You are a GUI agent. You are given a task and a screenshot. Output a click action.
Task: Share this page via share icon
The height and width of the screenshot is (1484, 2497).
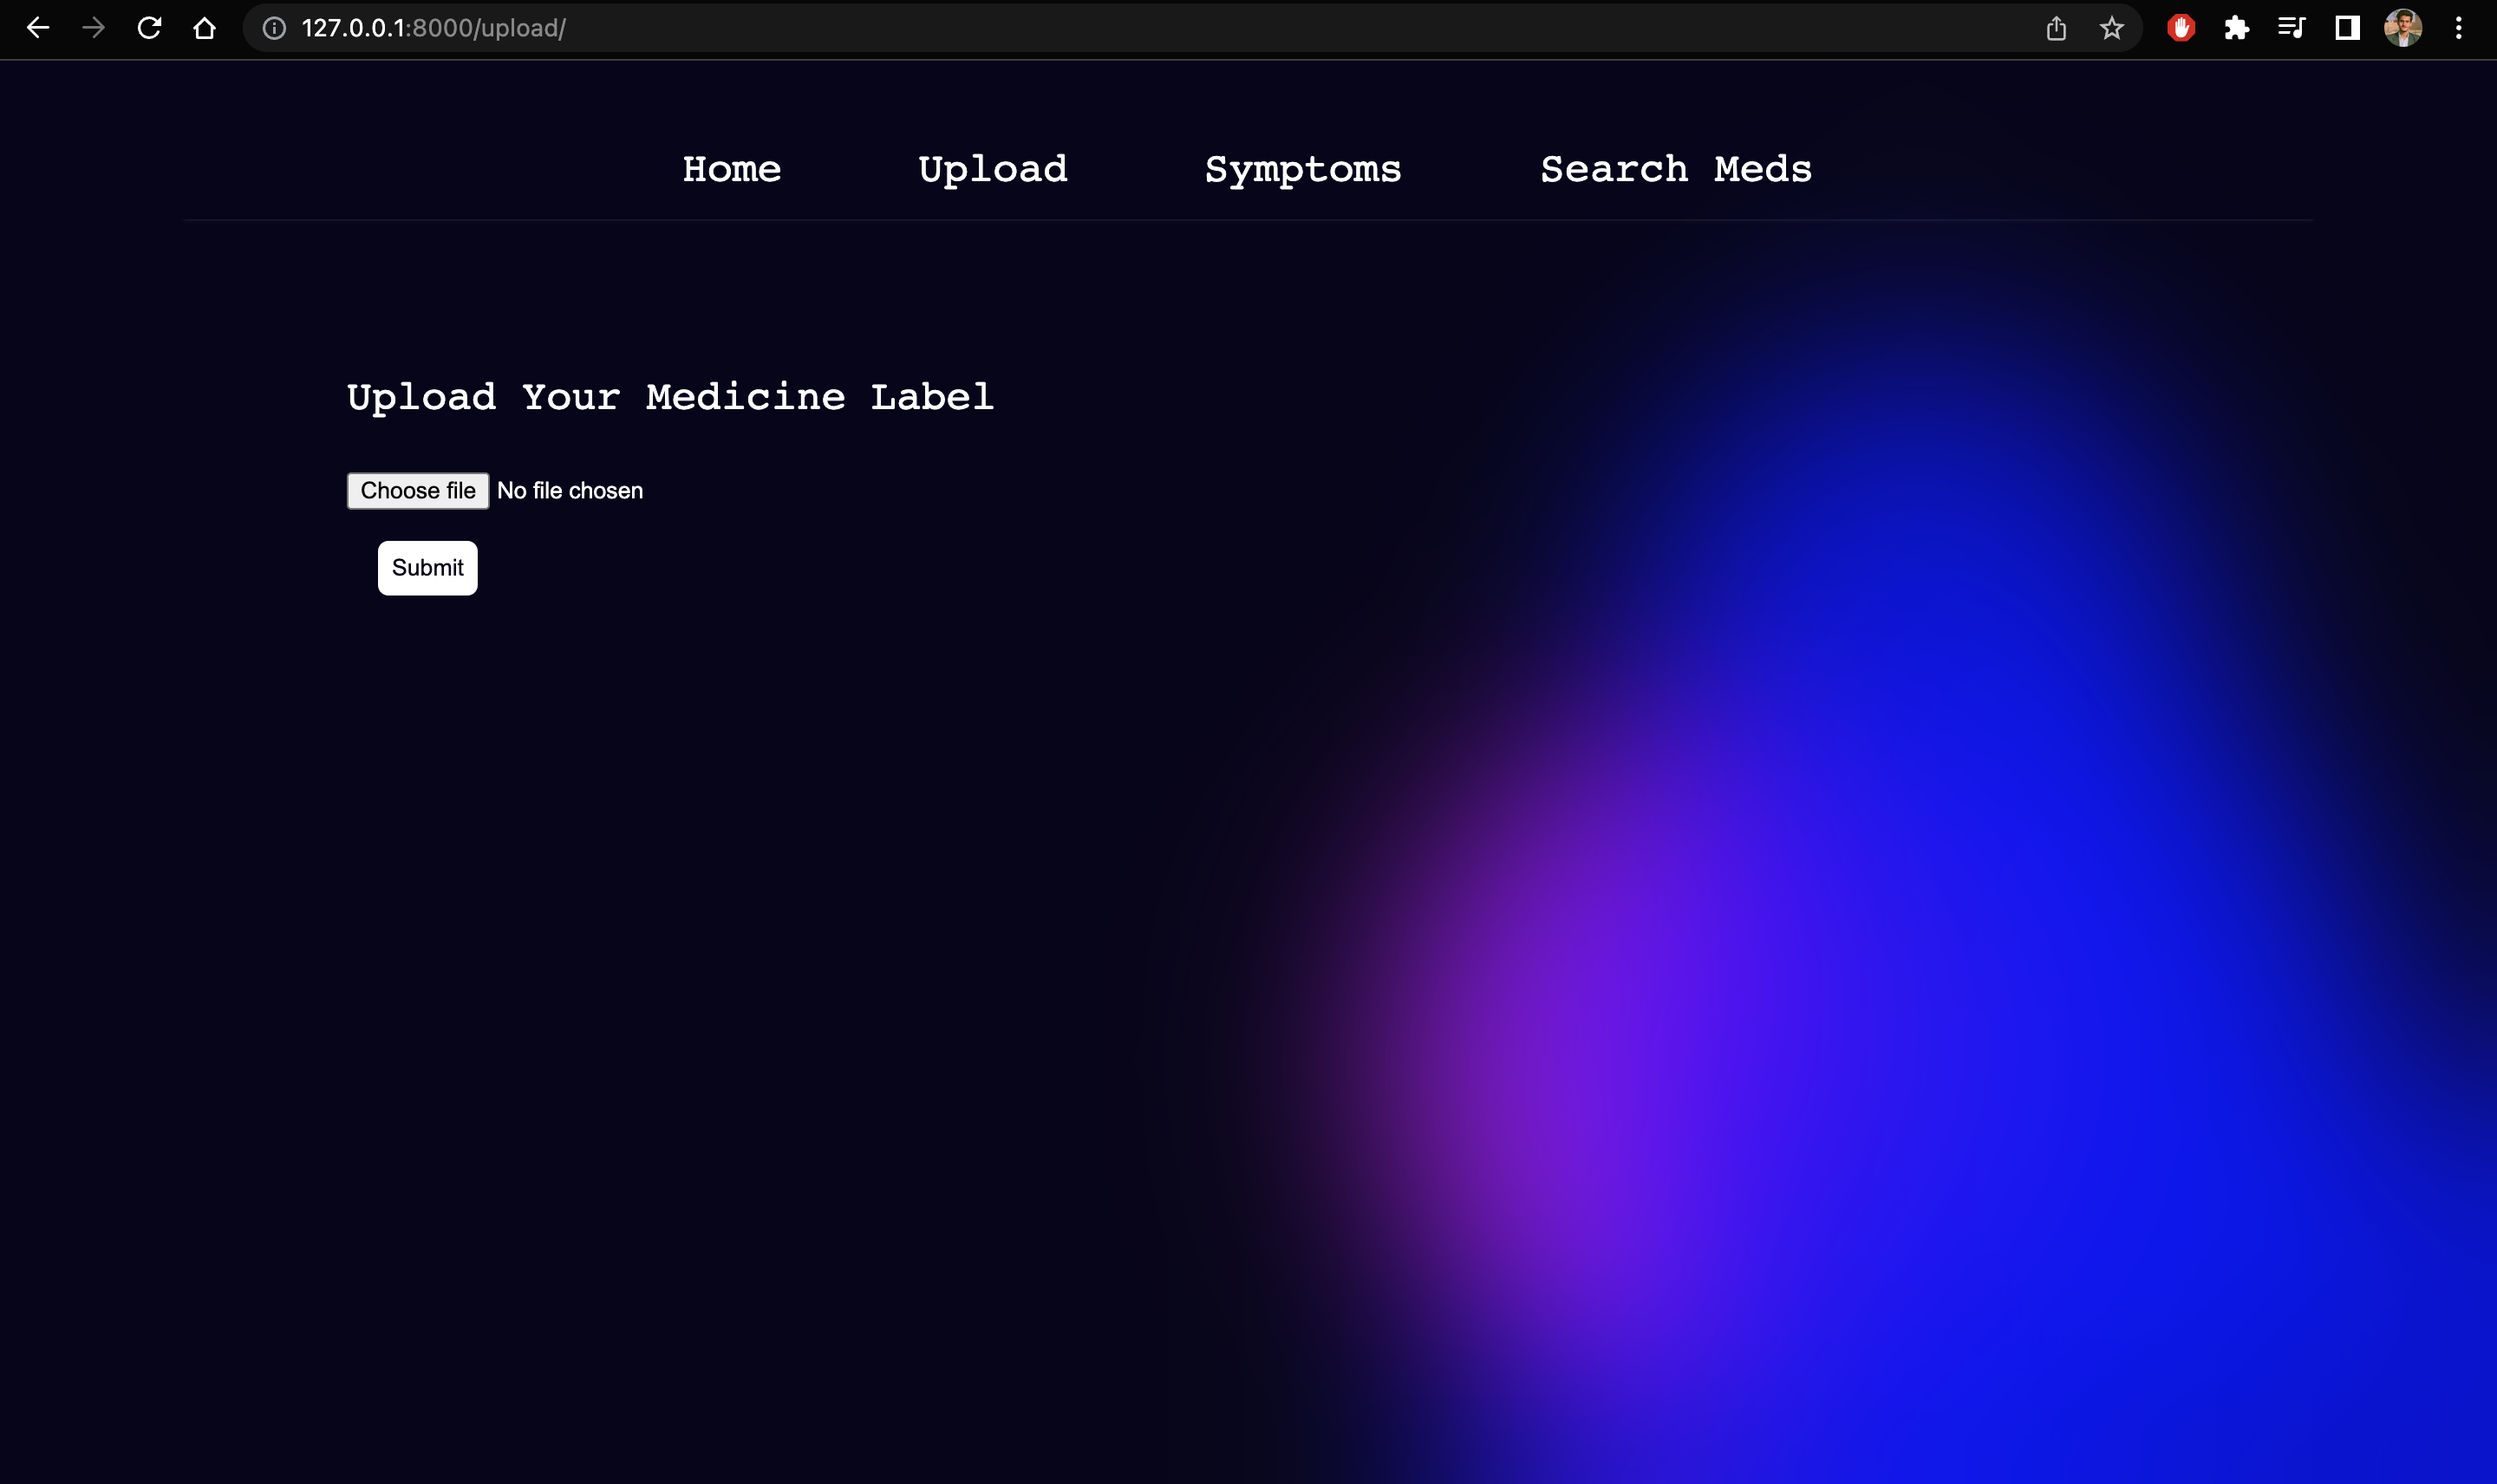pos(2056,28)
